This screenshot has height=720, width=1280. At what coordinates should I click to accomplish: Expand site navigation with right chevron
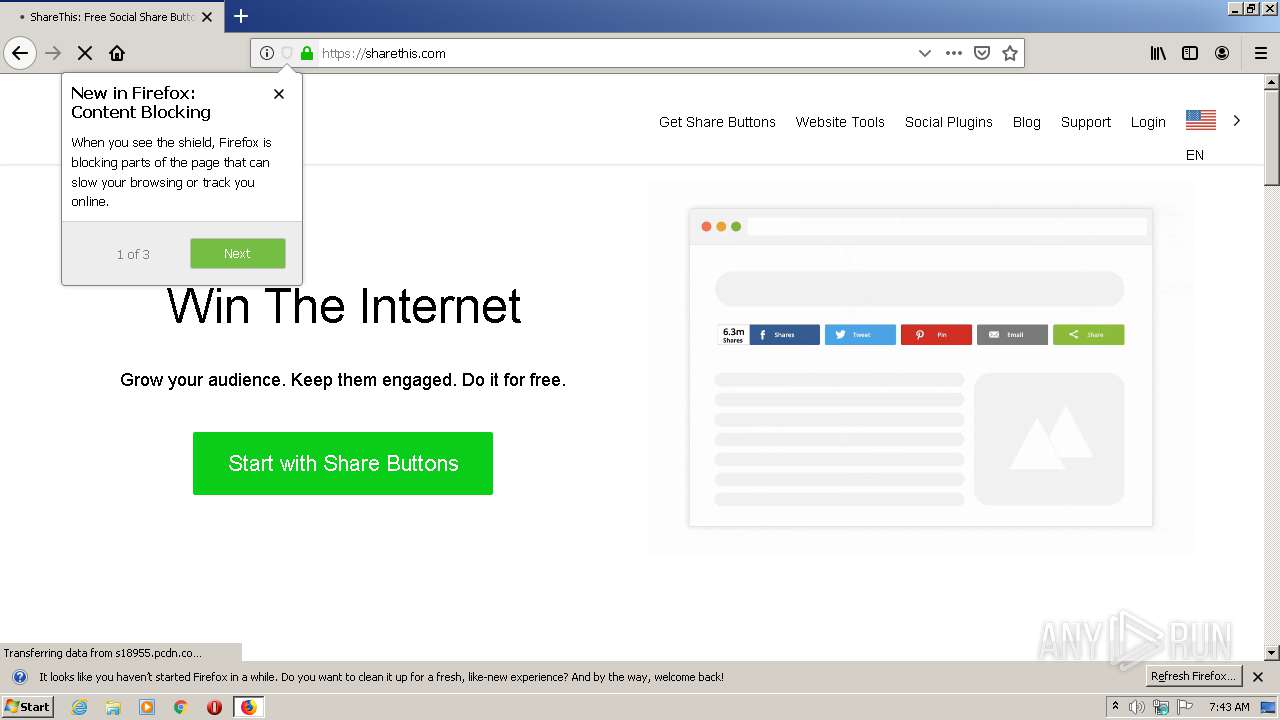(1237, 121)
